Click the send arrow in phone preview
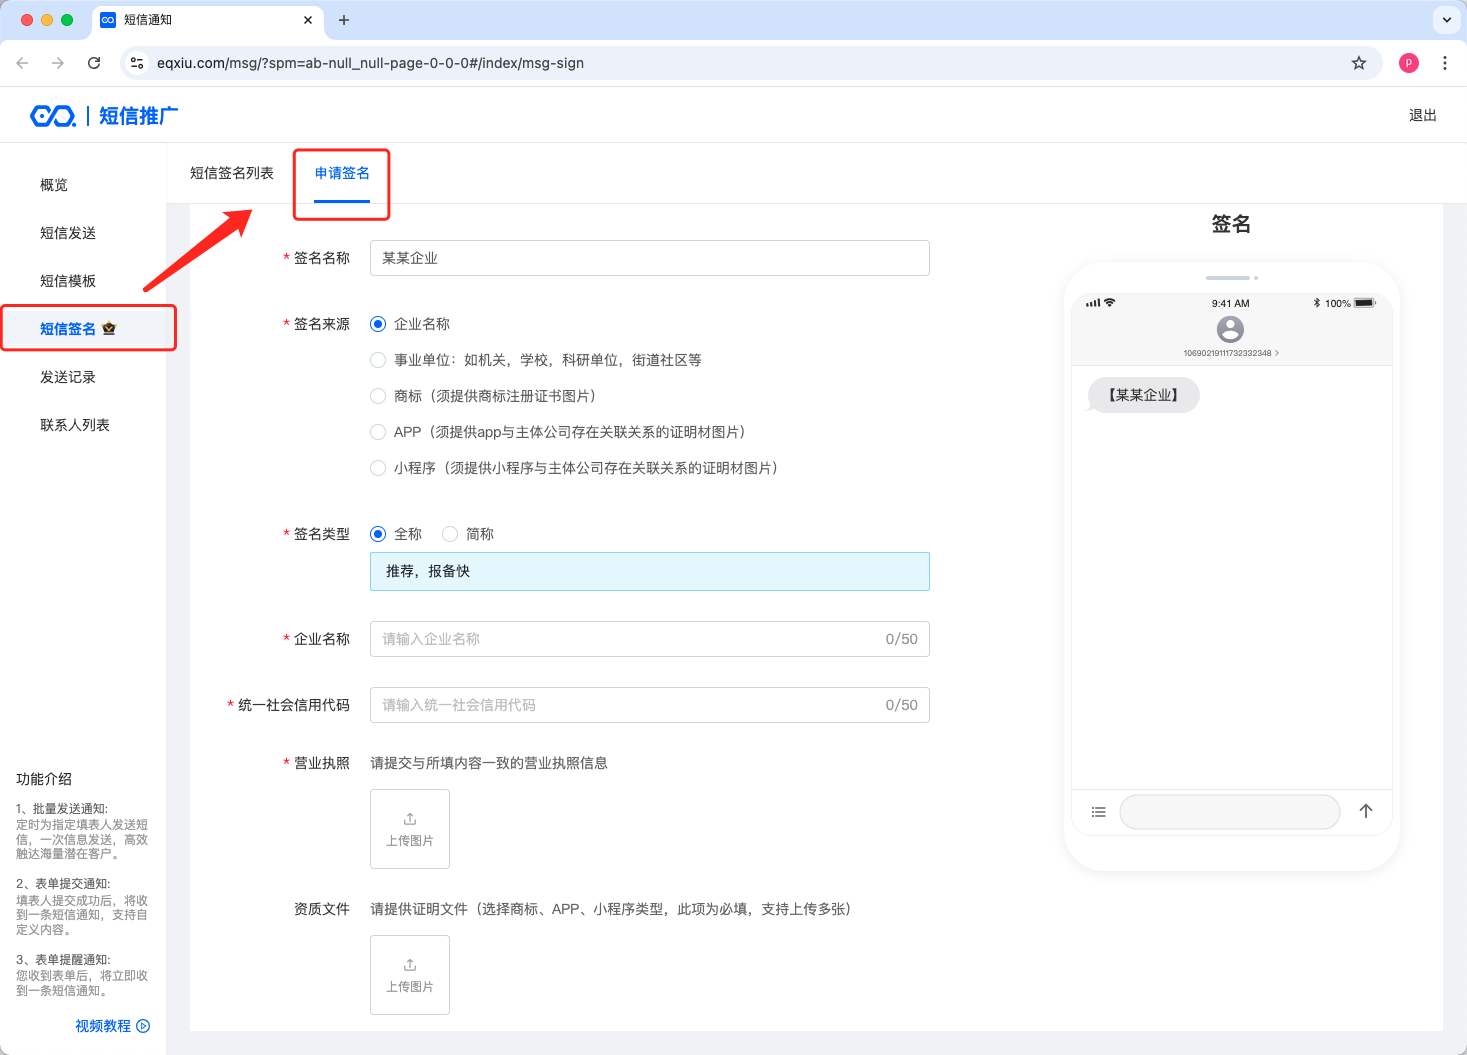This screenshot has height=1055, width=1467. 1365,811
